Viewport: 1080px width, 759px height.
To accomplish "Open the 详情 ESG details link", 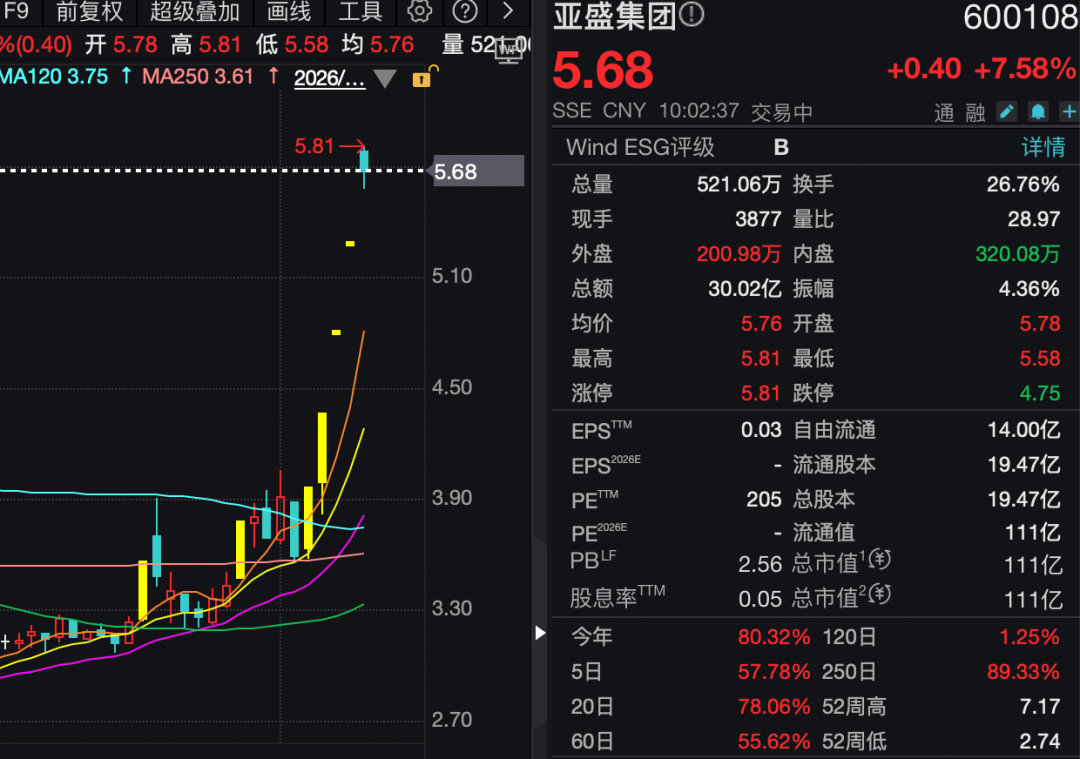I will pyautogui.click(x=1043, y=147).
